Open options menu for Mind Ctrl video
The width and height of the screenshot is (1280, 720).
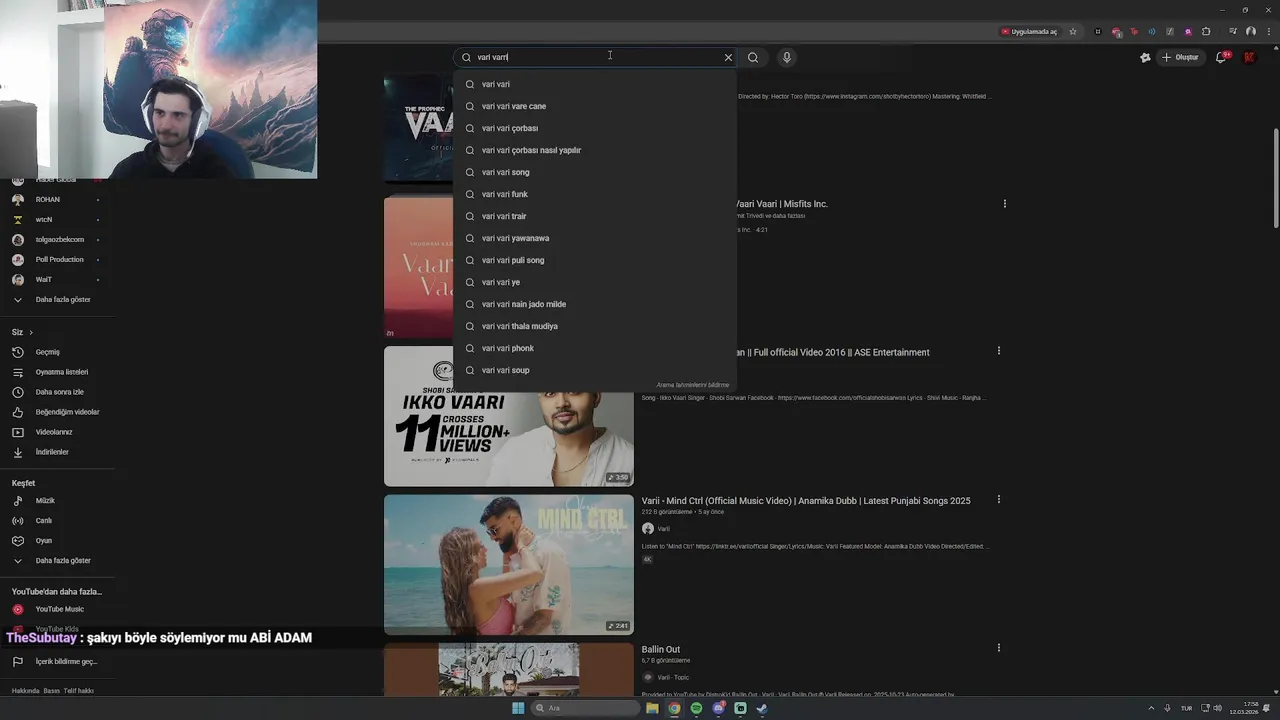pyautogui.click(x=999, y=500)
